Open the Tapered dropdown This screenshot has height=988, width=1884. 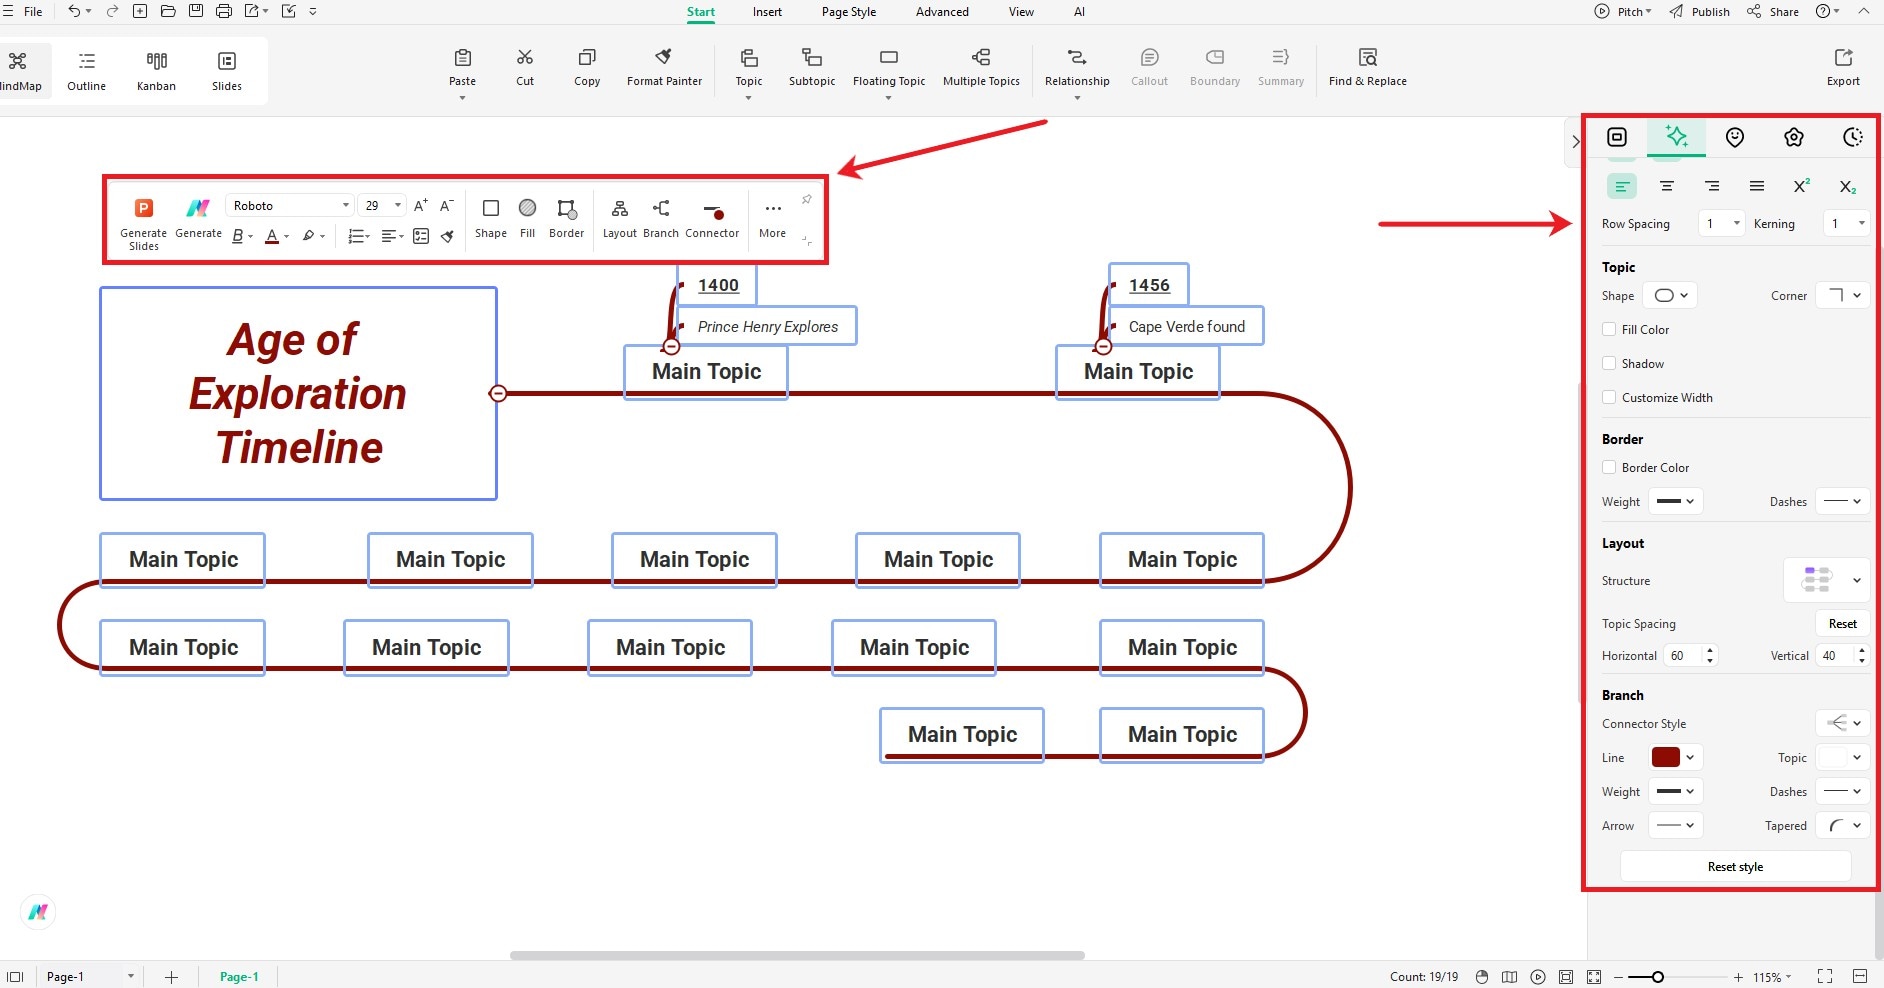pyautogui.click(x=1843, y=825)
